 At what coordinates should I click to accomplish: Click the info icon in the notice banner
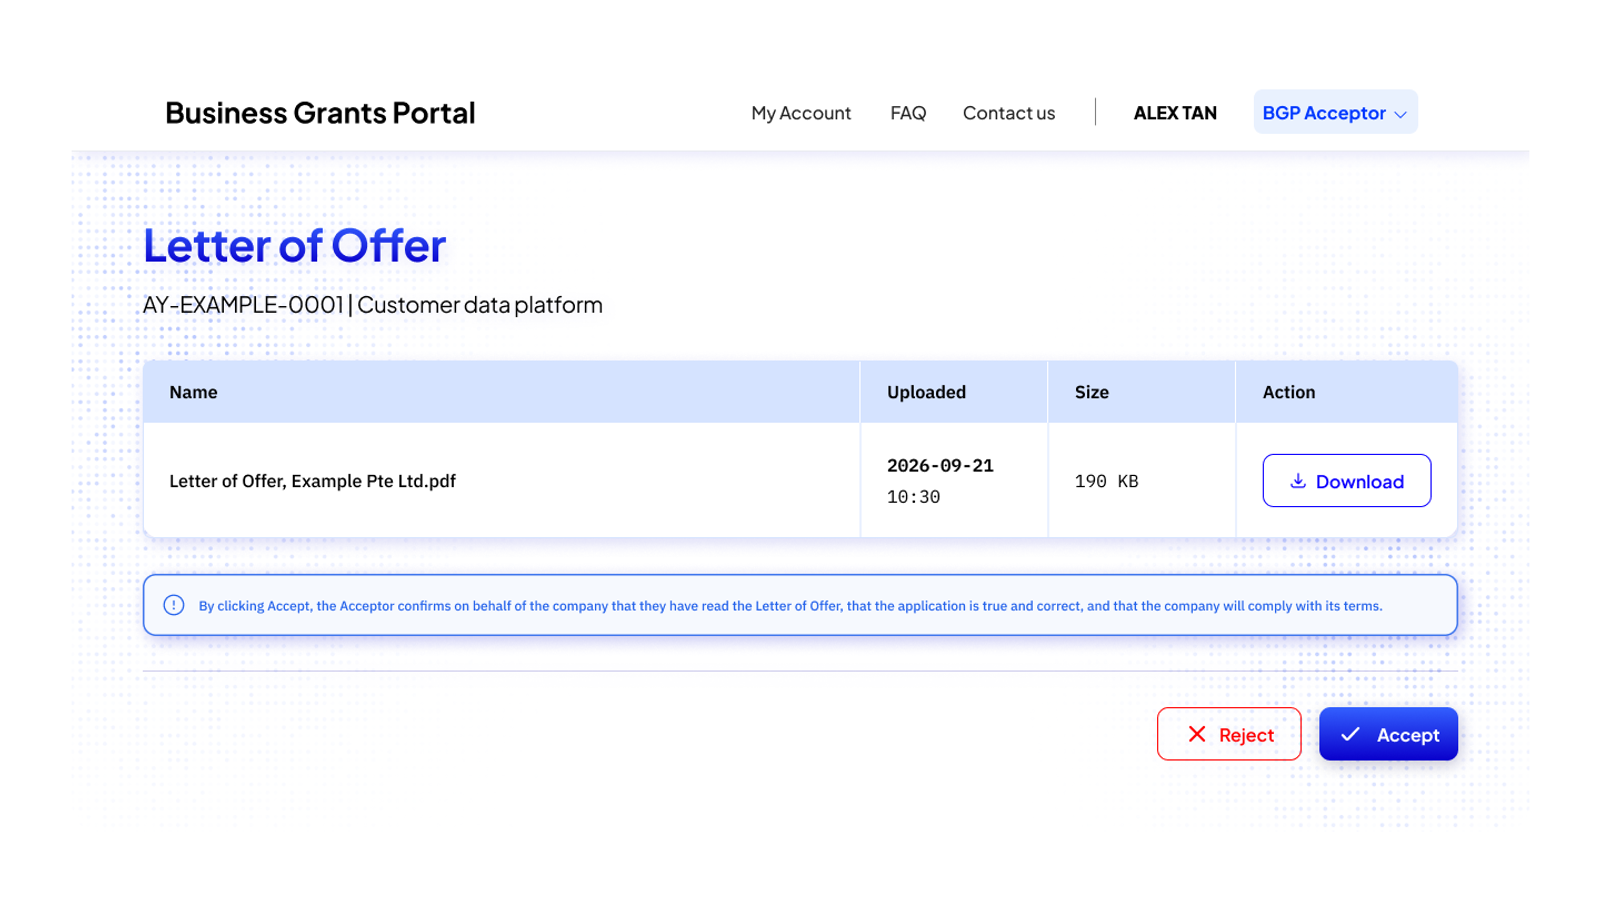click(174, 605)
